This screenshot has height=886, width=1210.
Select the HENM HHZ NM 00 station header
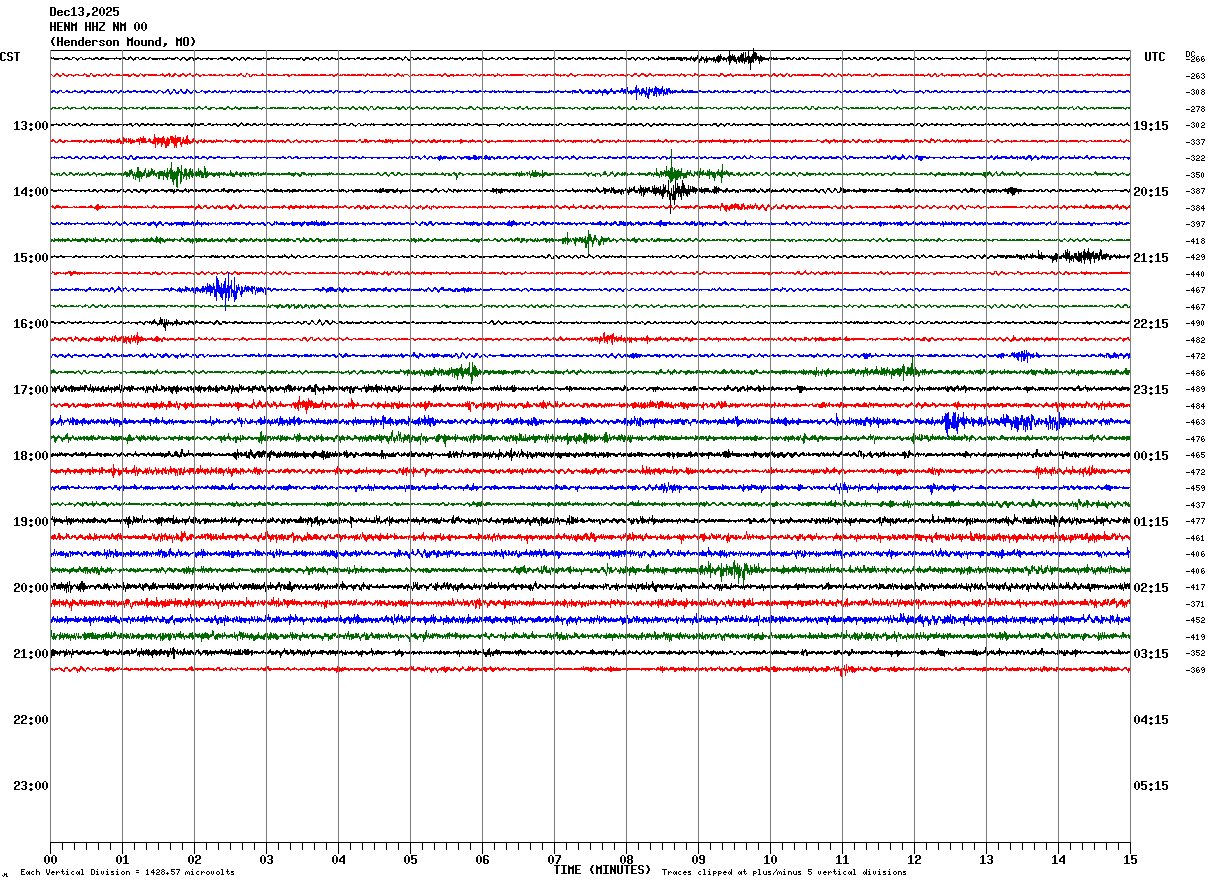click(x=98, y=27)
